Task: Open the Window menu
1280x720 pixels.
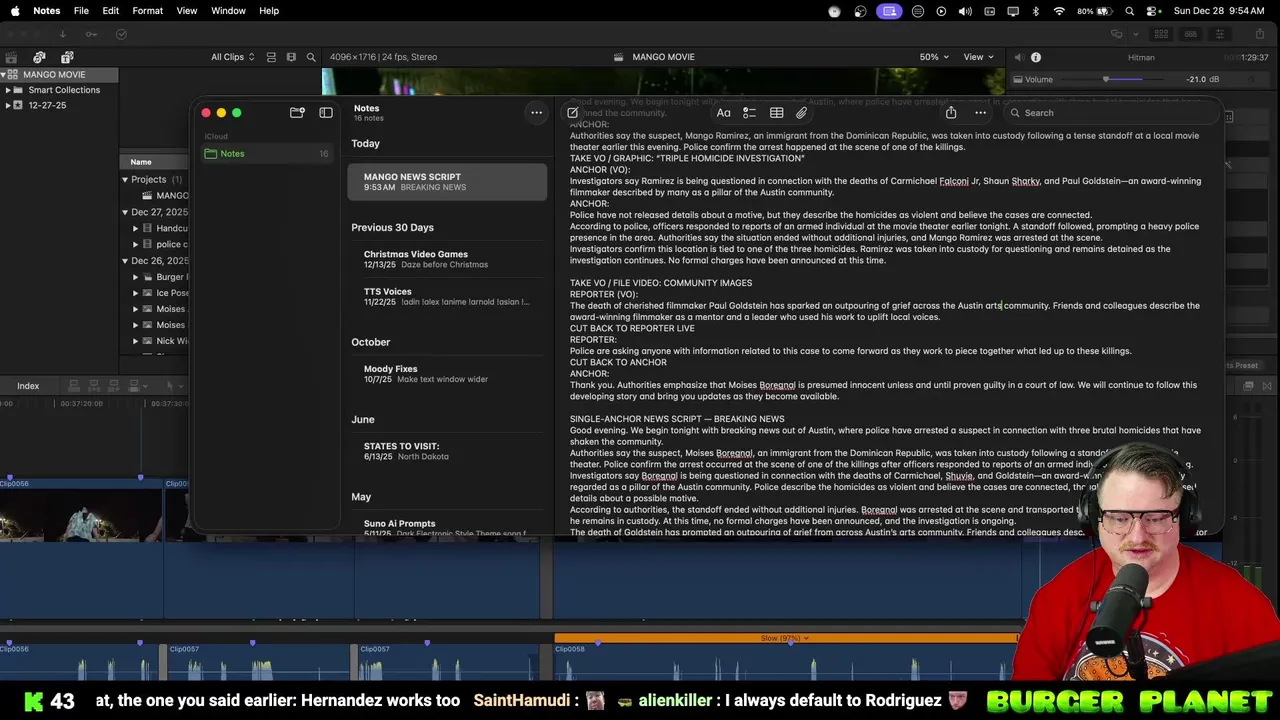Action: (x=228, y=11)
